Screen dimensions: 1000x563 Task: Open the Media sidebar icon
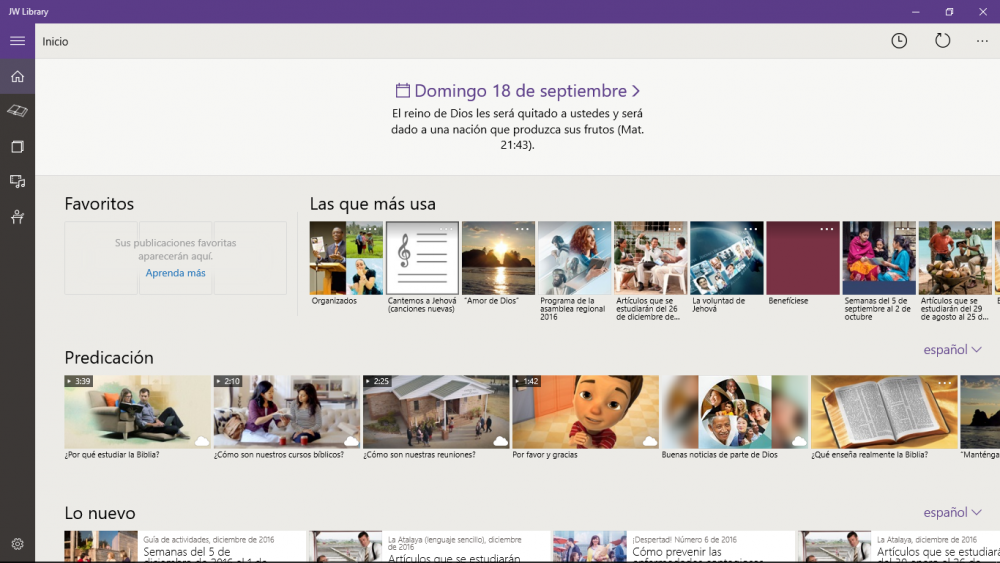[x=17, y=181]
